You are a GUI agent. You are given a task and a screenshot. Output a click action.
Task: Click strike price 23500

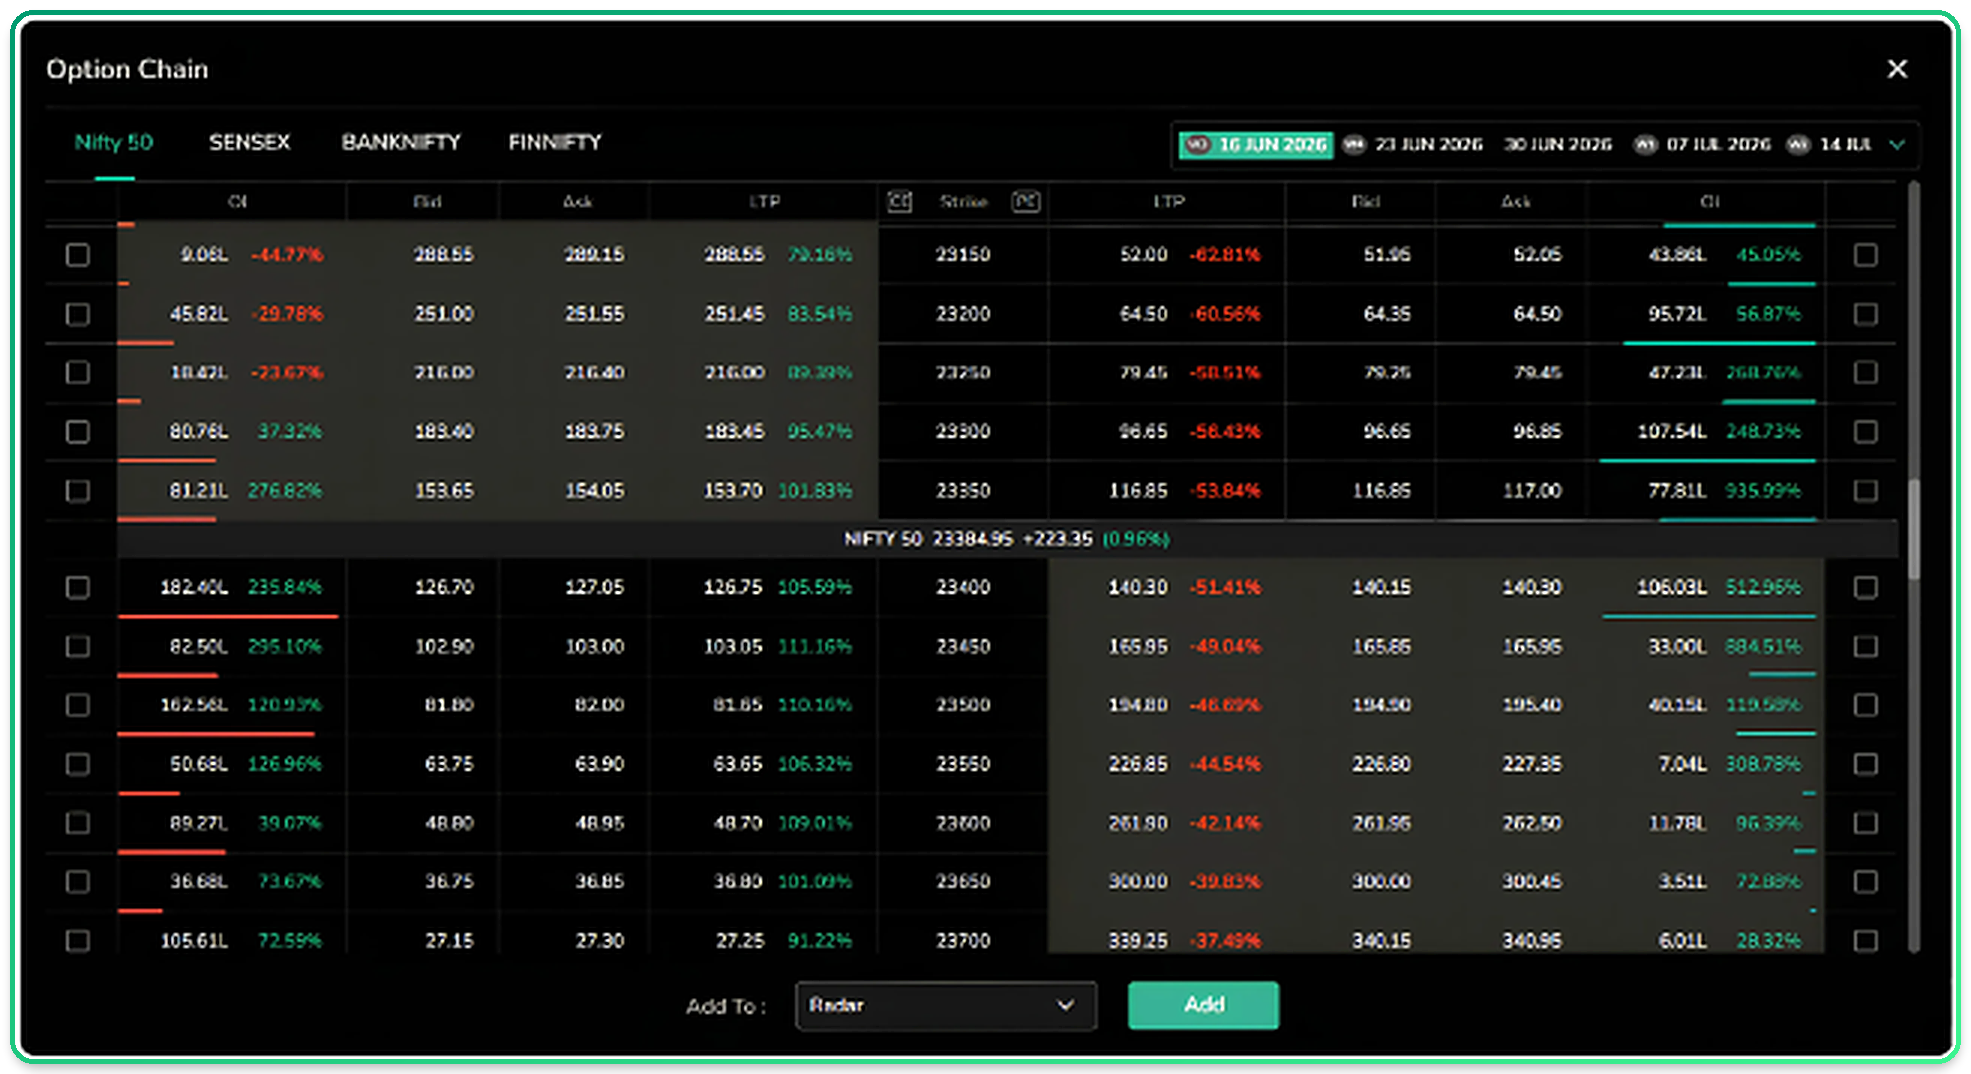pos(963,705)
